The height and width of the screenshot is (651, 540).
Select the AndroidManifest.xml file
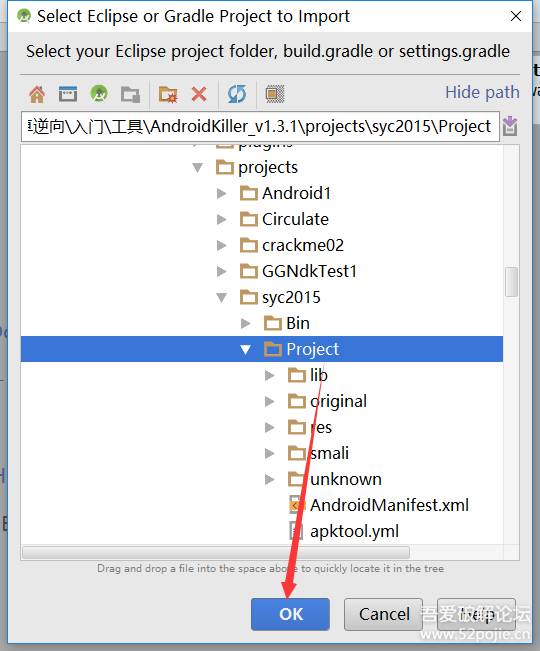coord(379,505)
